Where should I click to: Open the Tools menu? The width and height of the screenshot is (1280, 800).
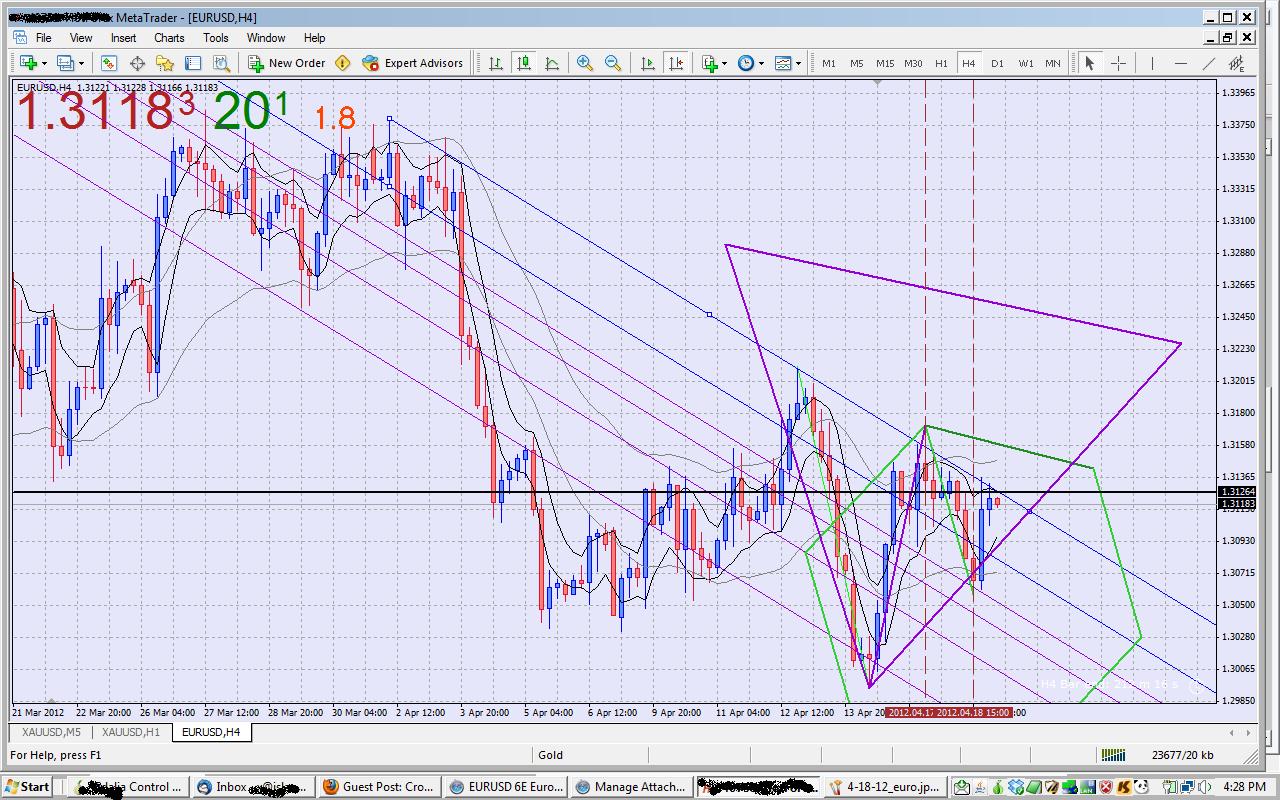point(216,38)
